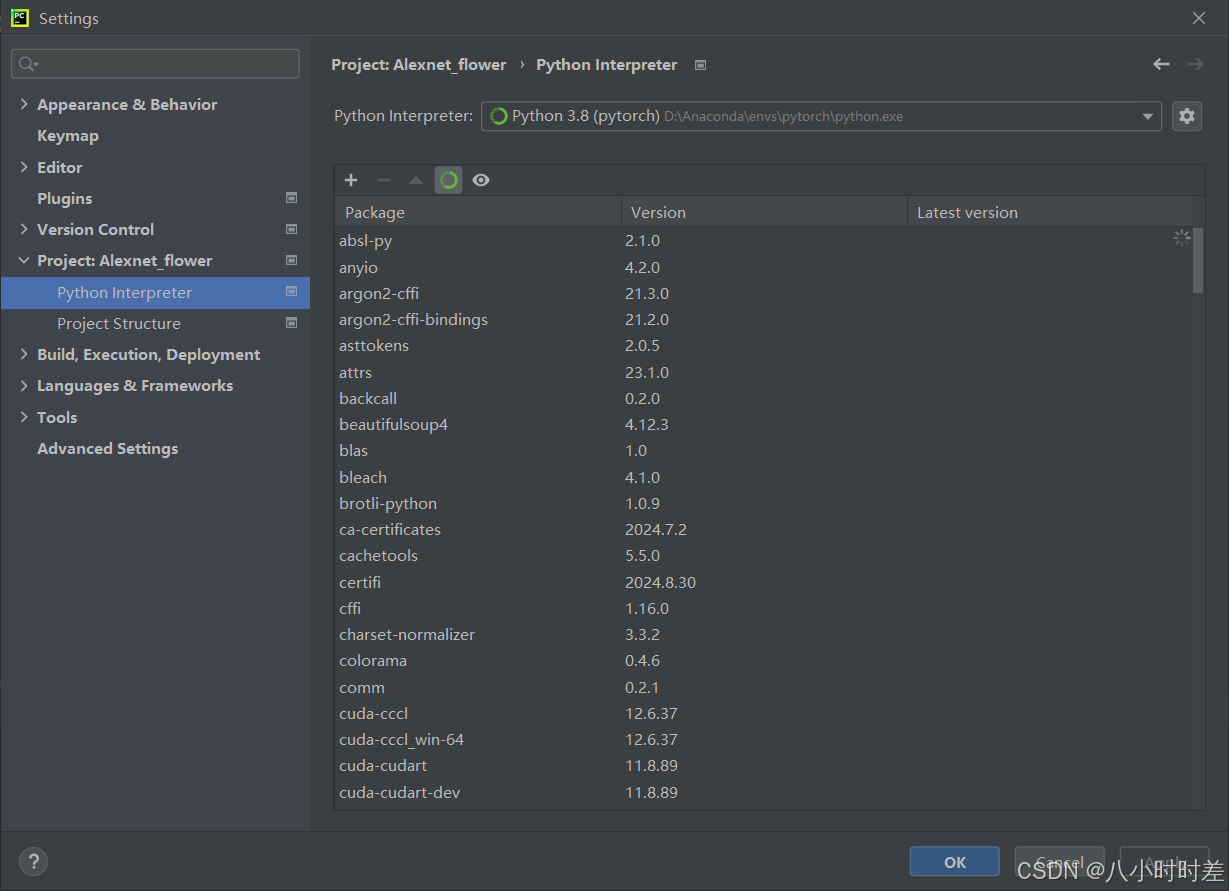Viewport: 1229px width, 891px height.
Task: Select the blas package row
Action: coord(763,450)
